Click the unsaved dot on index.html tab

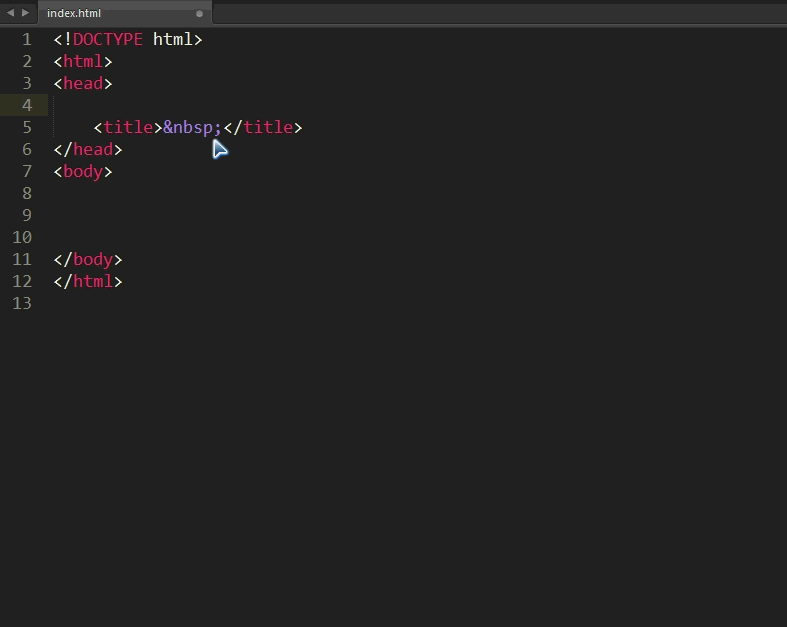tap(199, 14)
